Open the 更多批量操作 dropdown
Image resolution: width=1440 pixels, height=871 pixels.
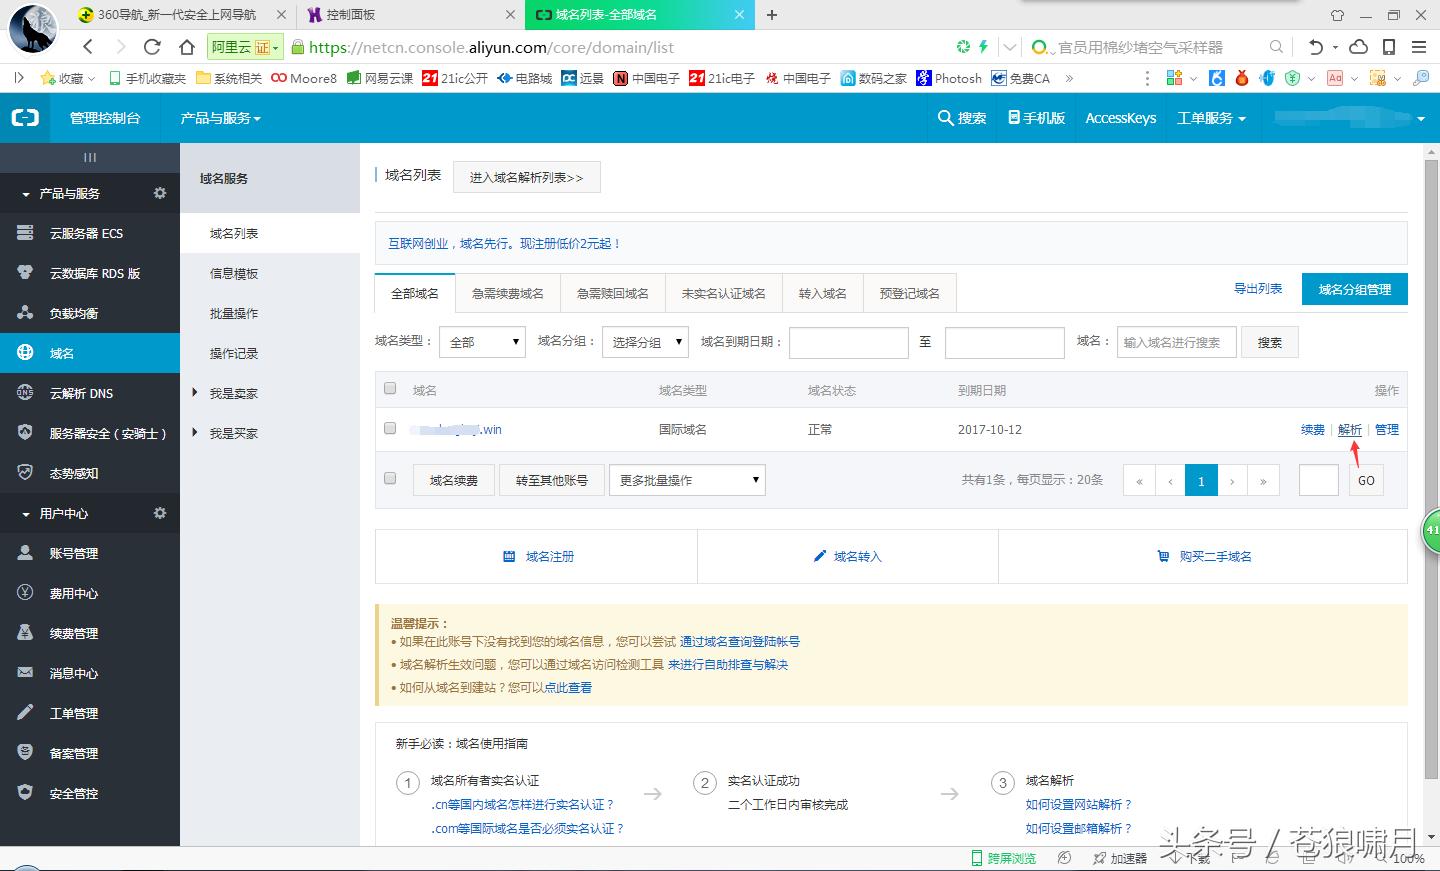pyautogui.click(x=687, y=479)
